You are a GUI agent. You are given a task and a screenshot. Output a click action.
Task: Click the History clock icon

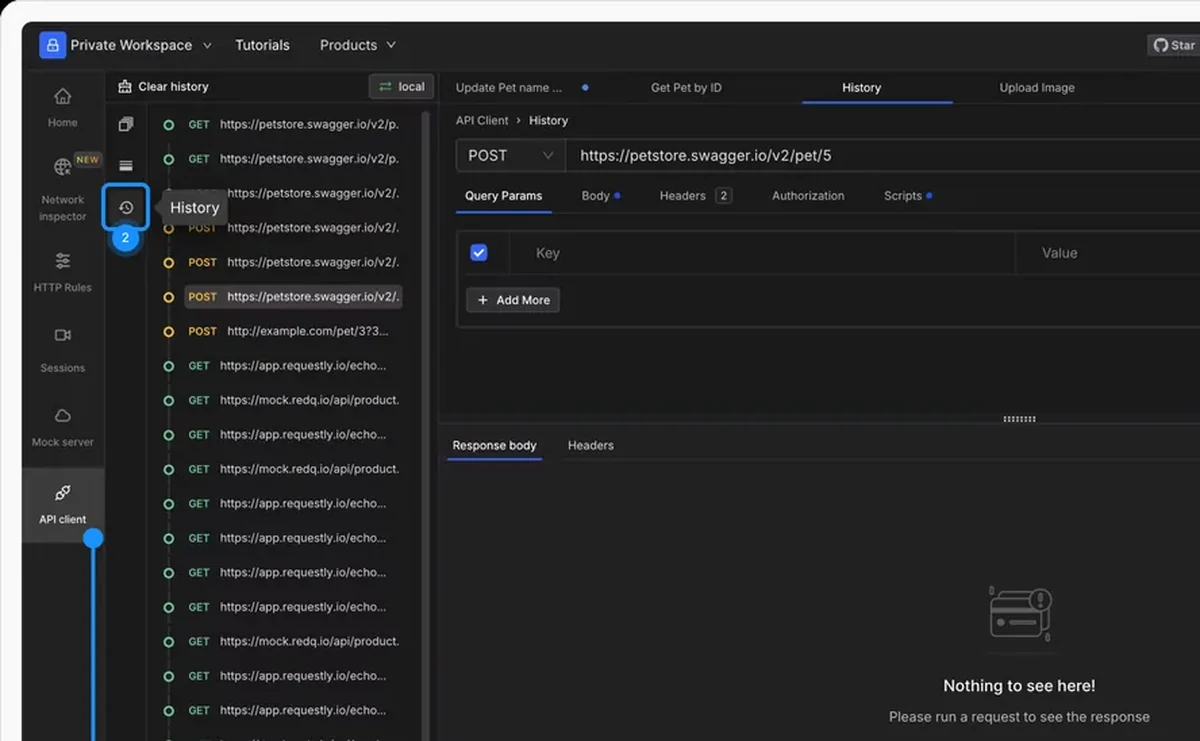126,207
